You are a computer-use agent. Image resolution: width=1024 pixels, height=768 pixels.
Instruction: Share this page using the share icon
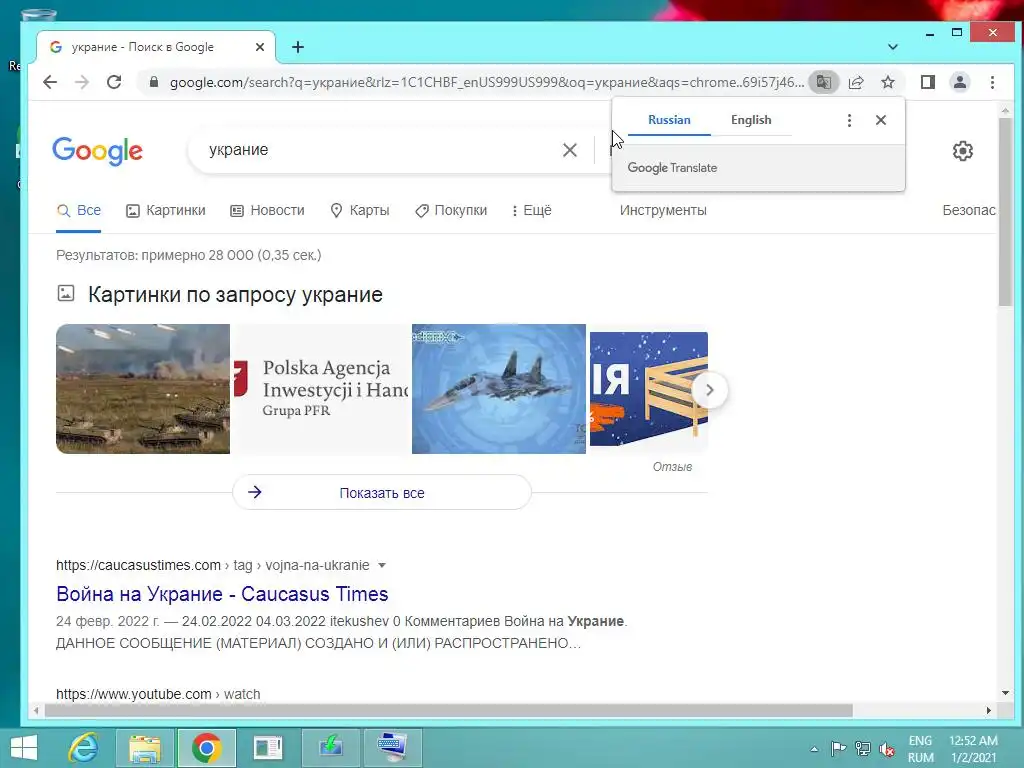pyautogui.click(x=856, y=82)
